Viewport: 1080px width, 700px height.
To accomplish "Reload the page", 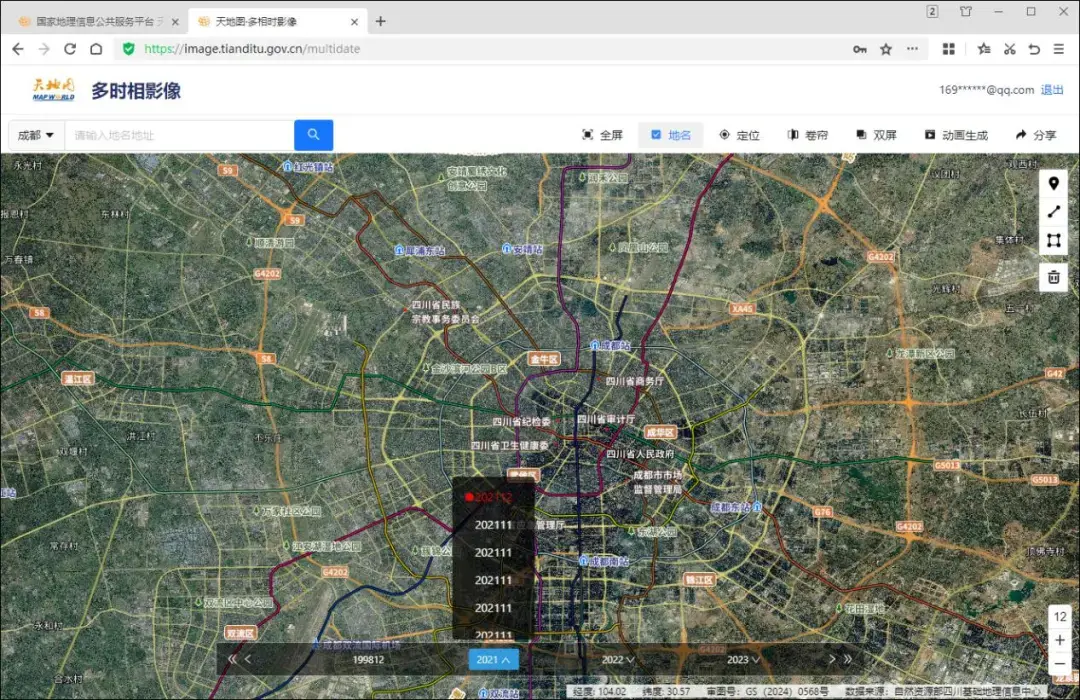I will point(70,49).
